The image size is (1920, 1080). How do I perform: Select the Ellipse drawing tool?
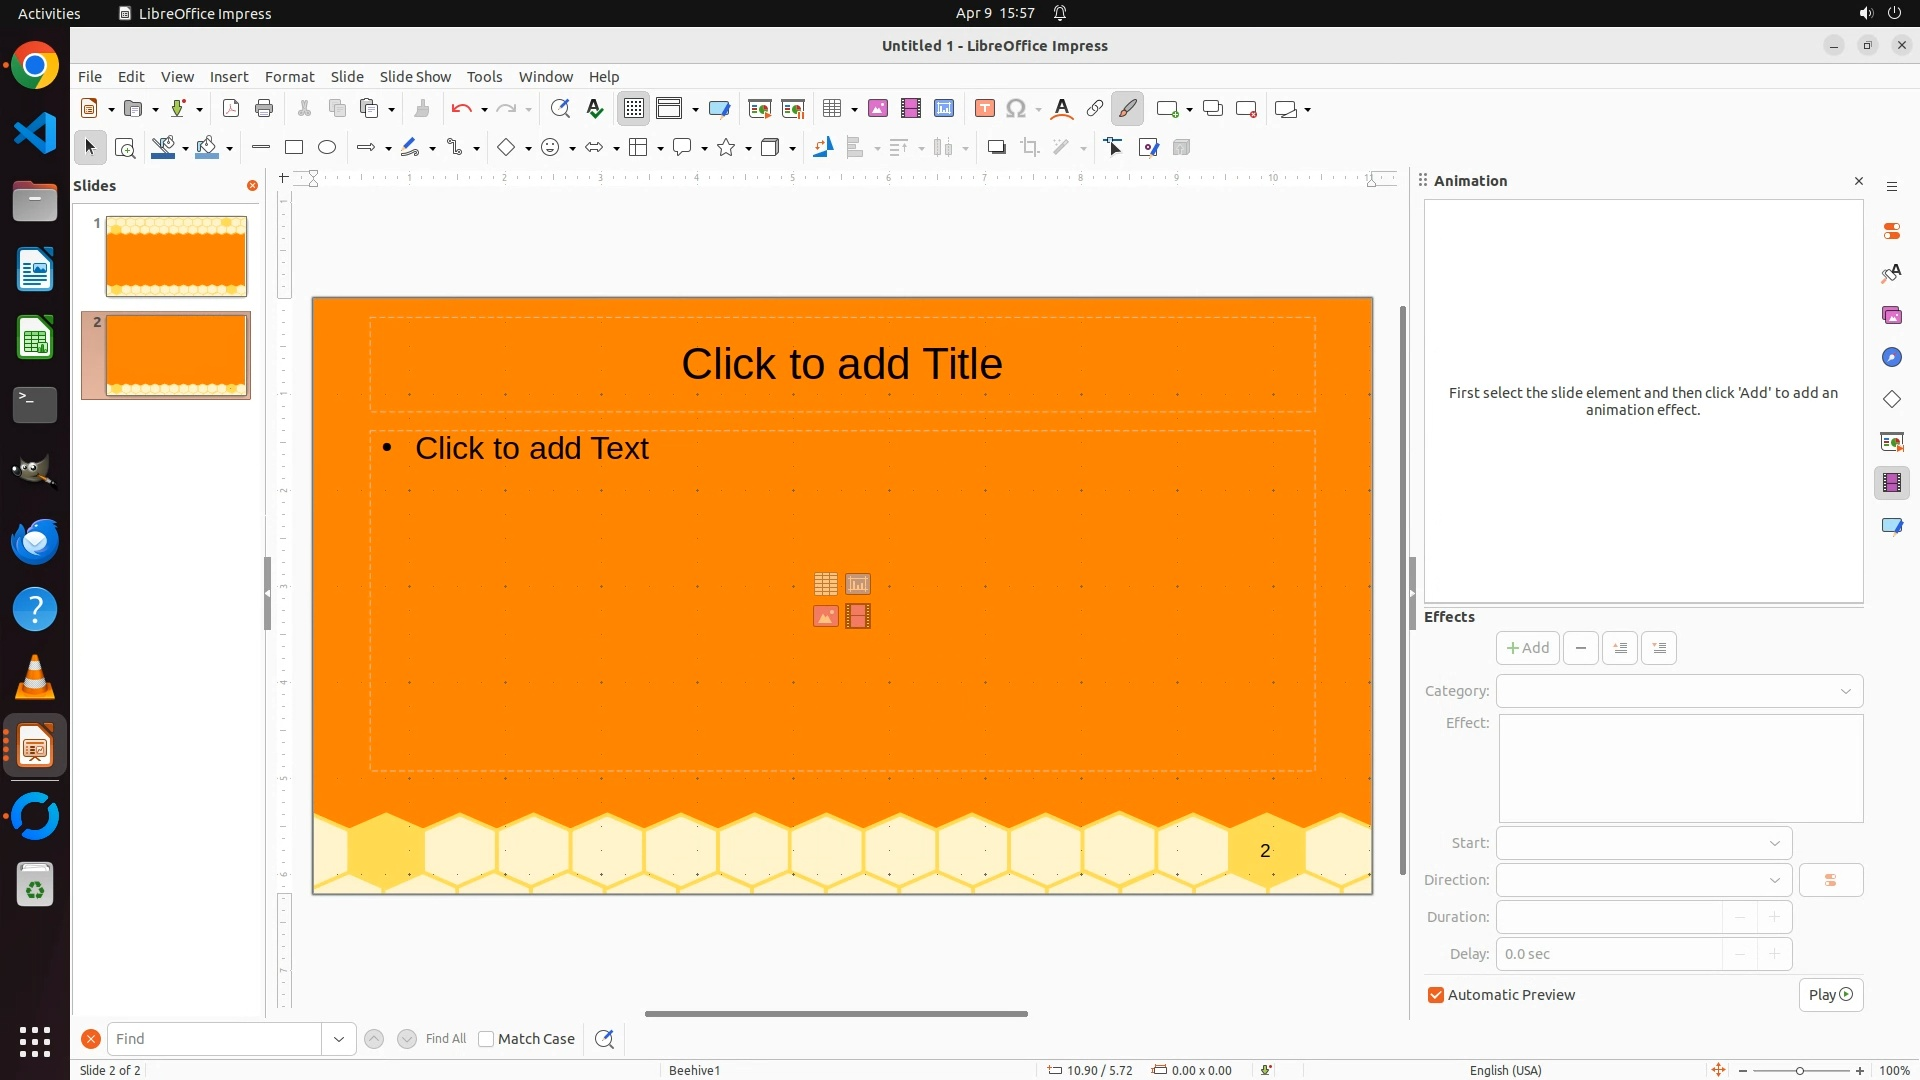pos(327,148)
